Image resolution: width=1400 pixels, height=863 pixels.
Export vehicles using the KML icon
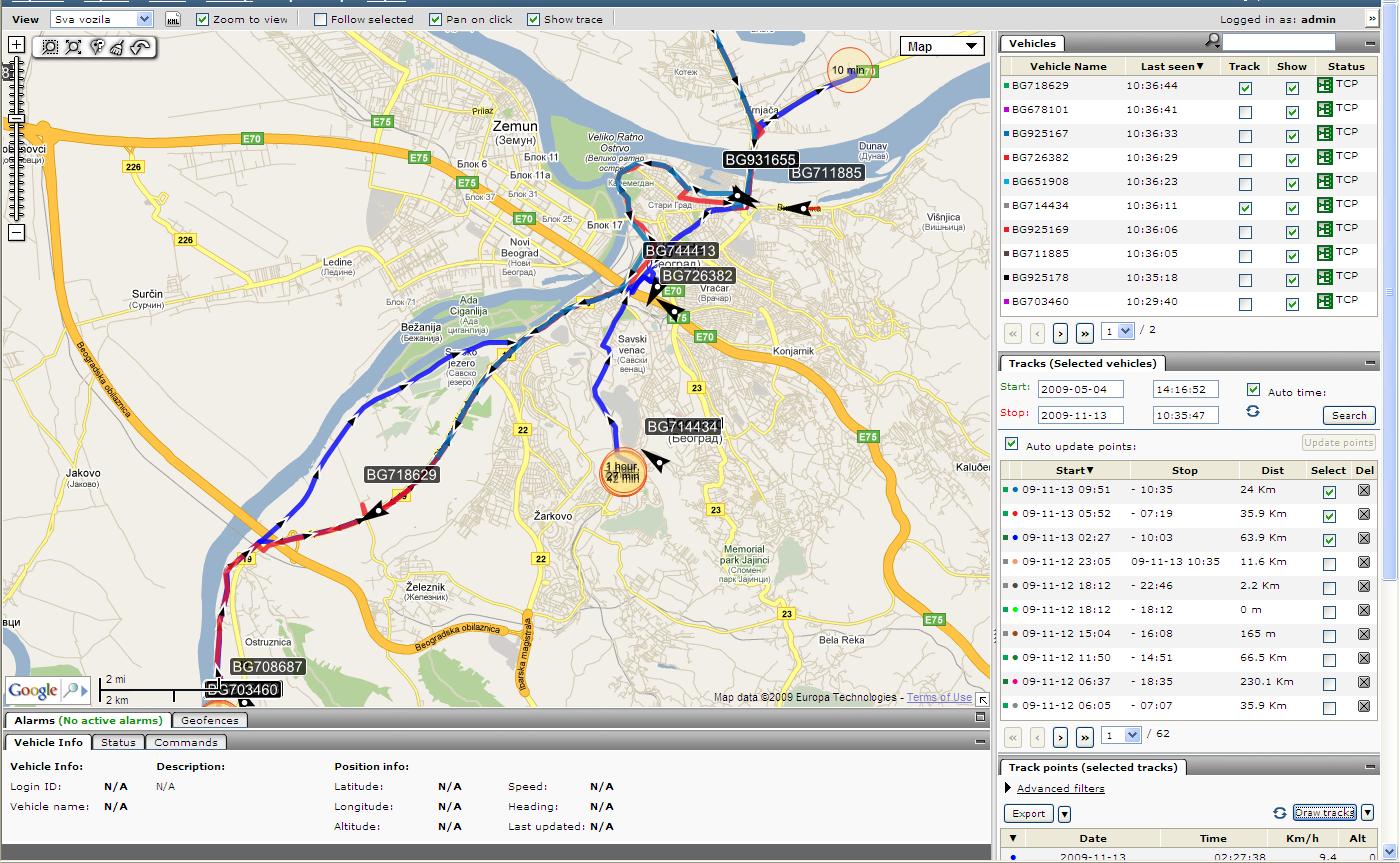173,19
